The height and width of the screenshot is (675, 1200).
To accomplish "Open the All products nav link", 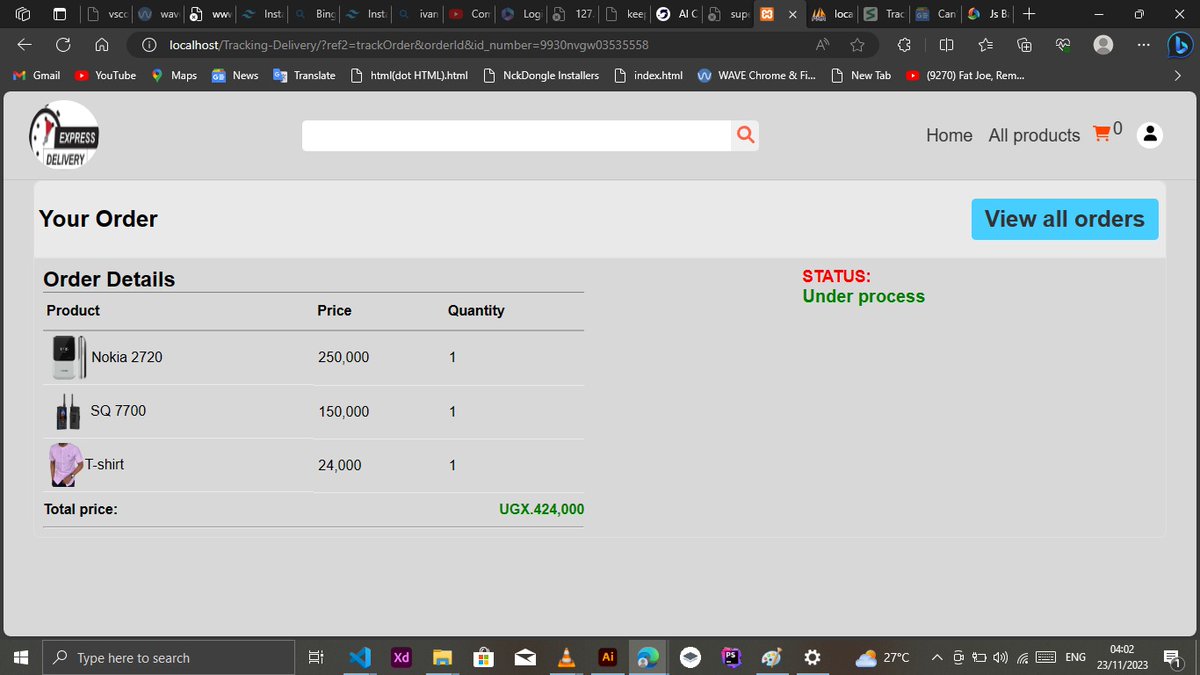I will click(x=1034, y=135).
